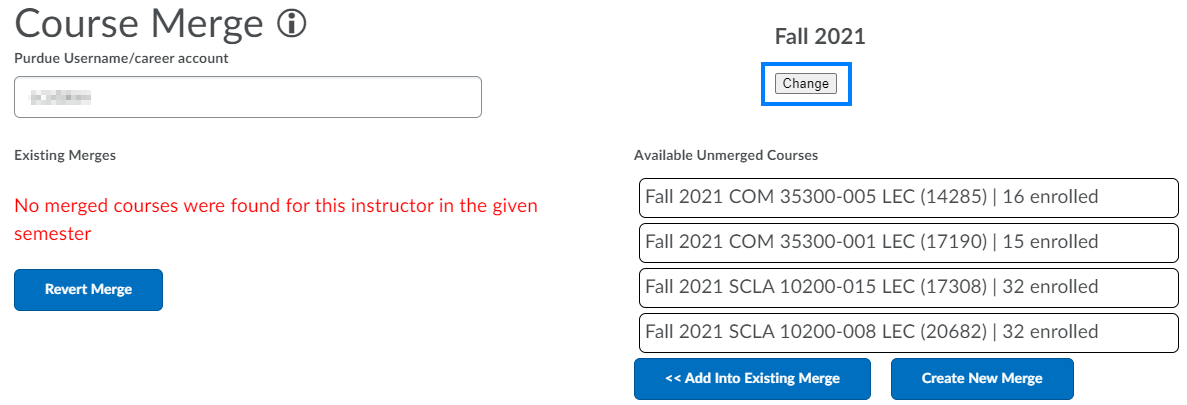Choose the SCLA 10200-015 LEC course
Screen dimensions: 1187x405
908,287
